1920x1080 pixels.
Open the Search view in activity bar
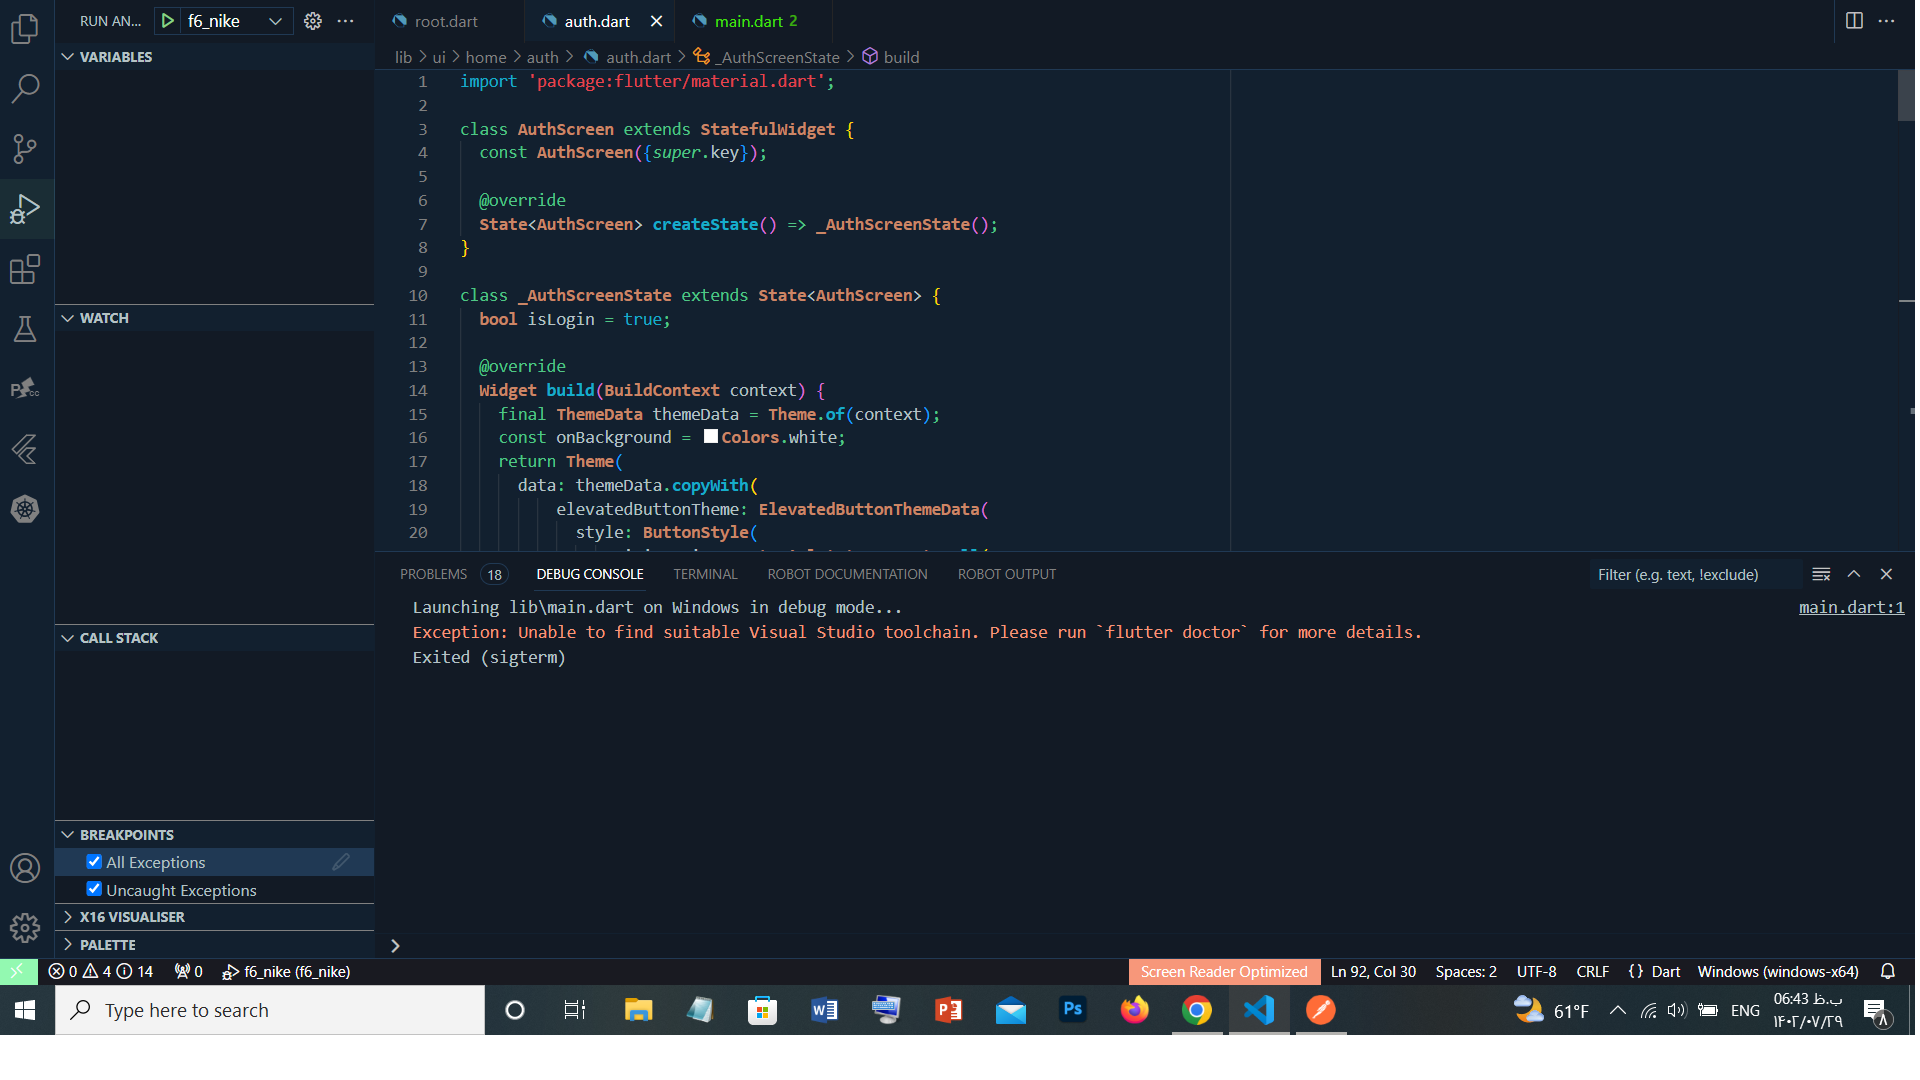(x=25, y=89)
